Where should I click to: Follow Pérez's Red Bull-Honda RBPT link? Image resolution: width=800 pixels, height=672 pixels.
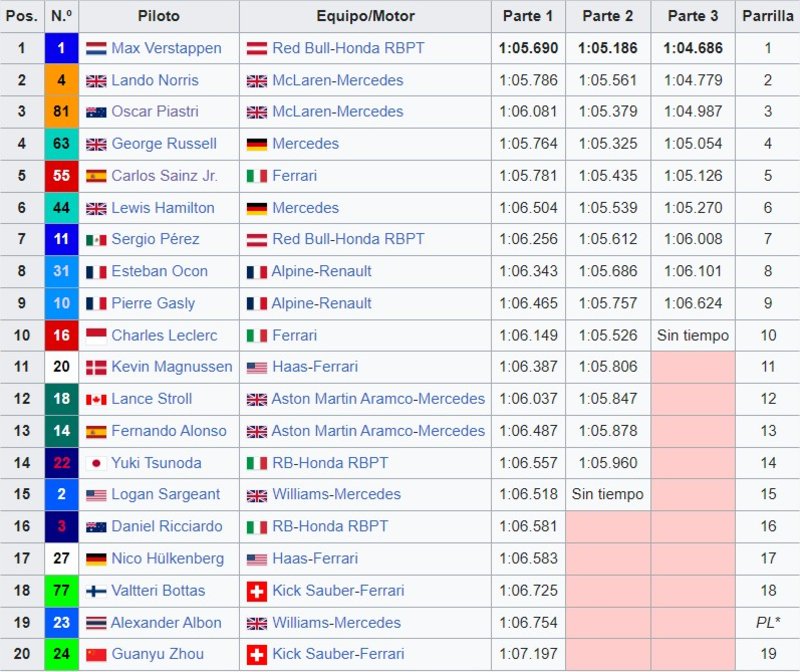348,239
